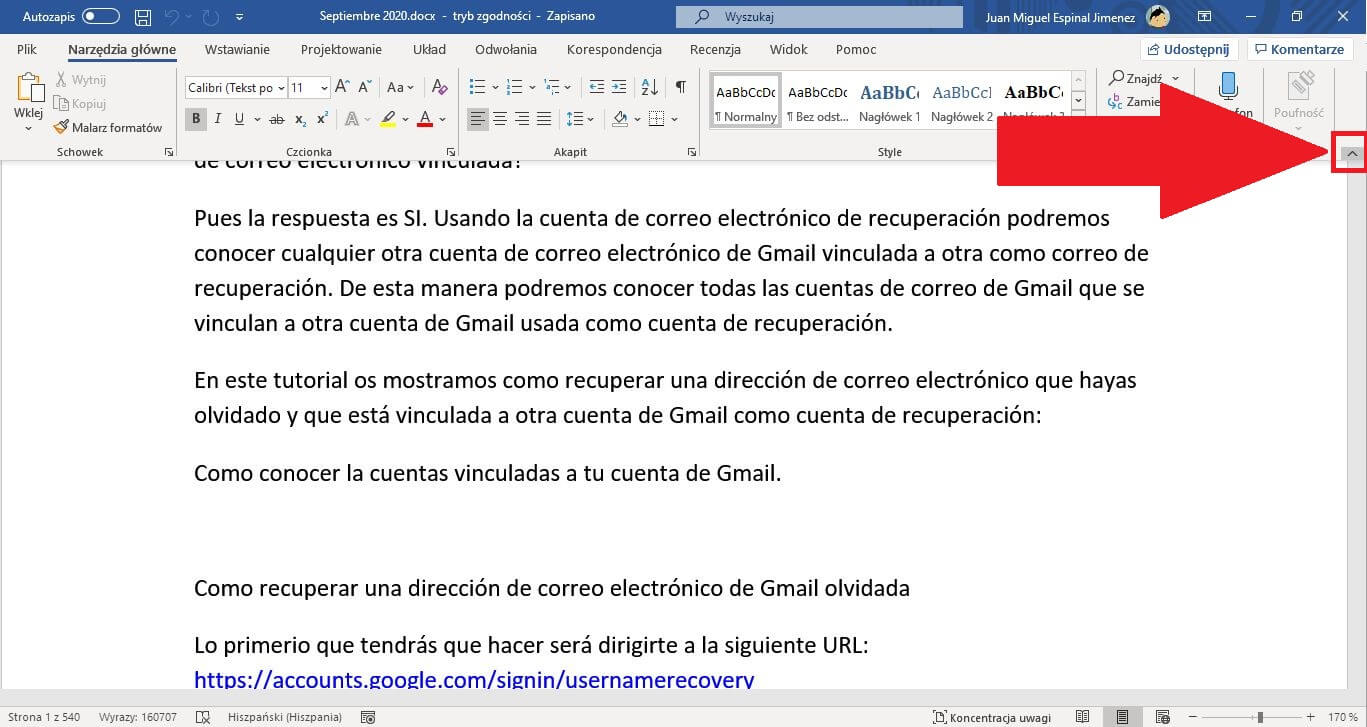Viewport: 1367px width, 727px height.
Task: Apply bullet list to the paragraph
Action: [478, 87]
